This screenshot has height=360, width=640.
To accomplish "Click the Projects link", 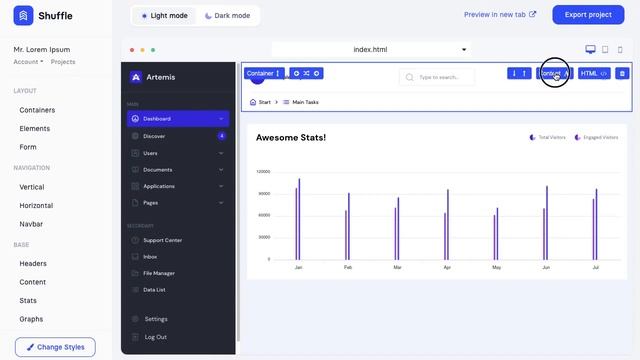I will pos(63,62).
